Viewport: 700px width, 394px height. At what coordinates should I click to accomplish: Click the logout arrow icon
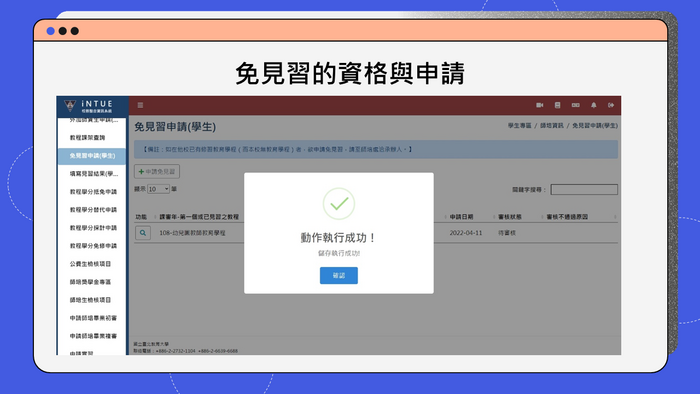[x=611, y=105]
